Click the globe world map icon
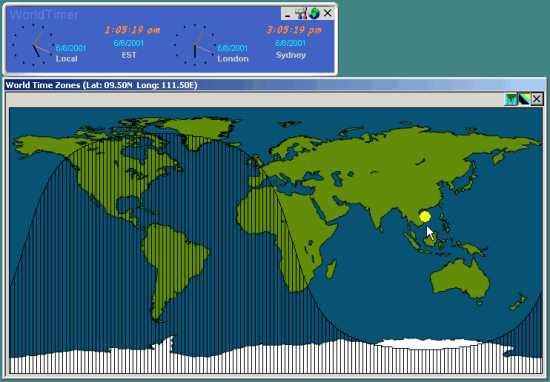Screen dimensions: 550x382 point(314,13)
